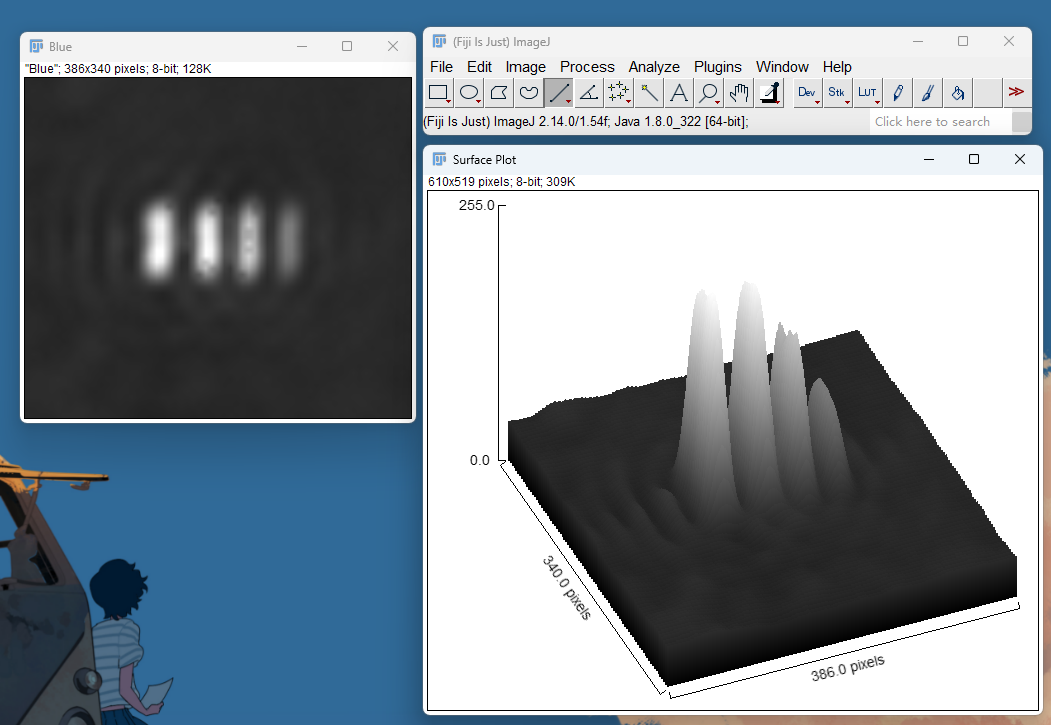Screen dimensions: 1051x725
Task: Activate the Freehand selection tool
Action: [529, 92]
